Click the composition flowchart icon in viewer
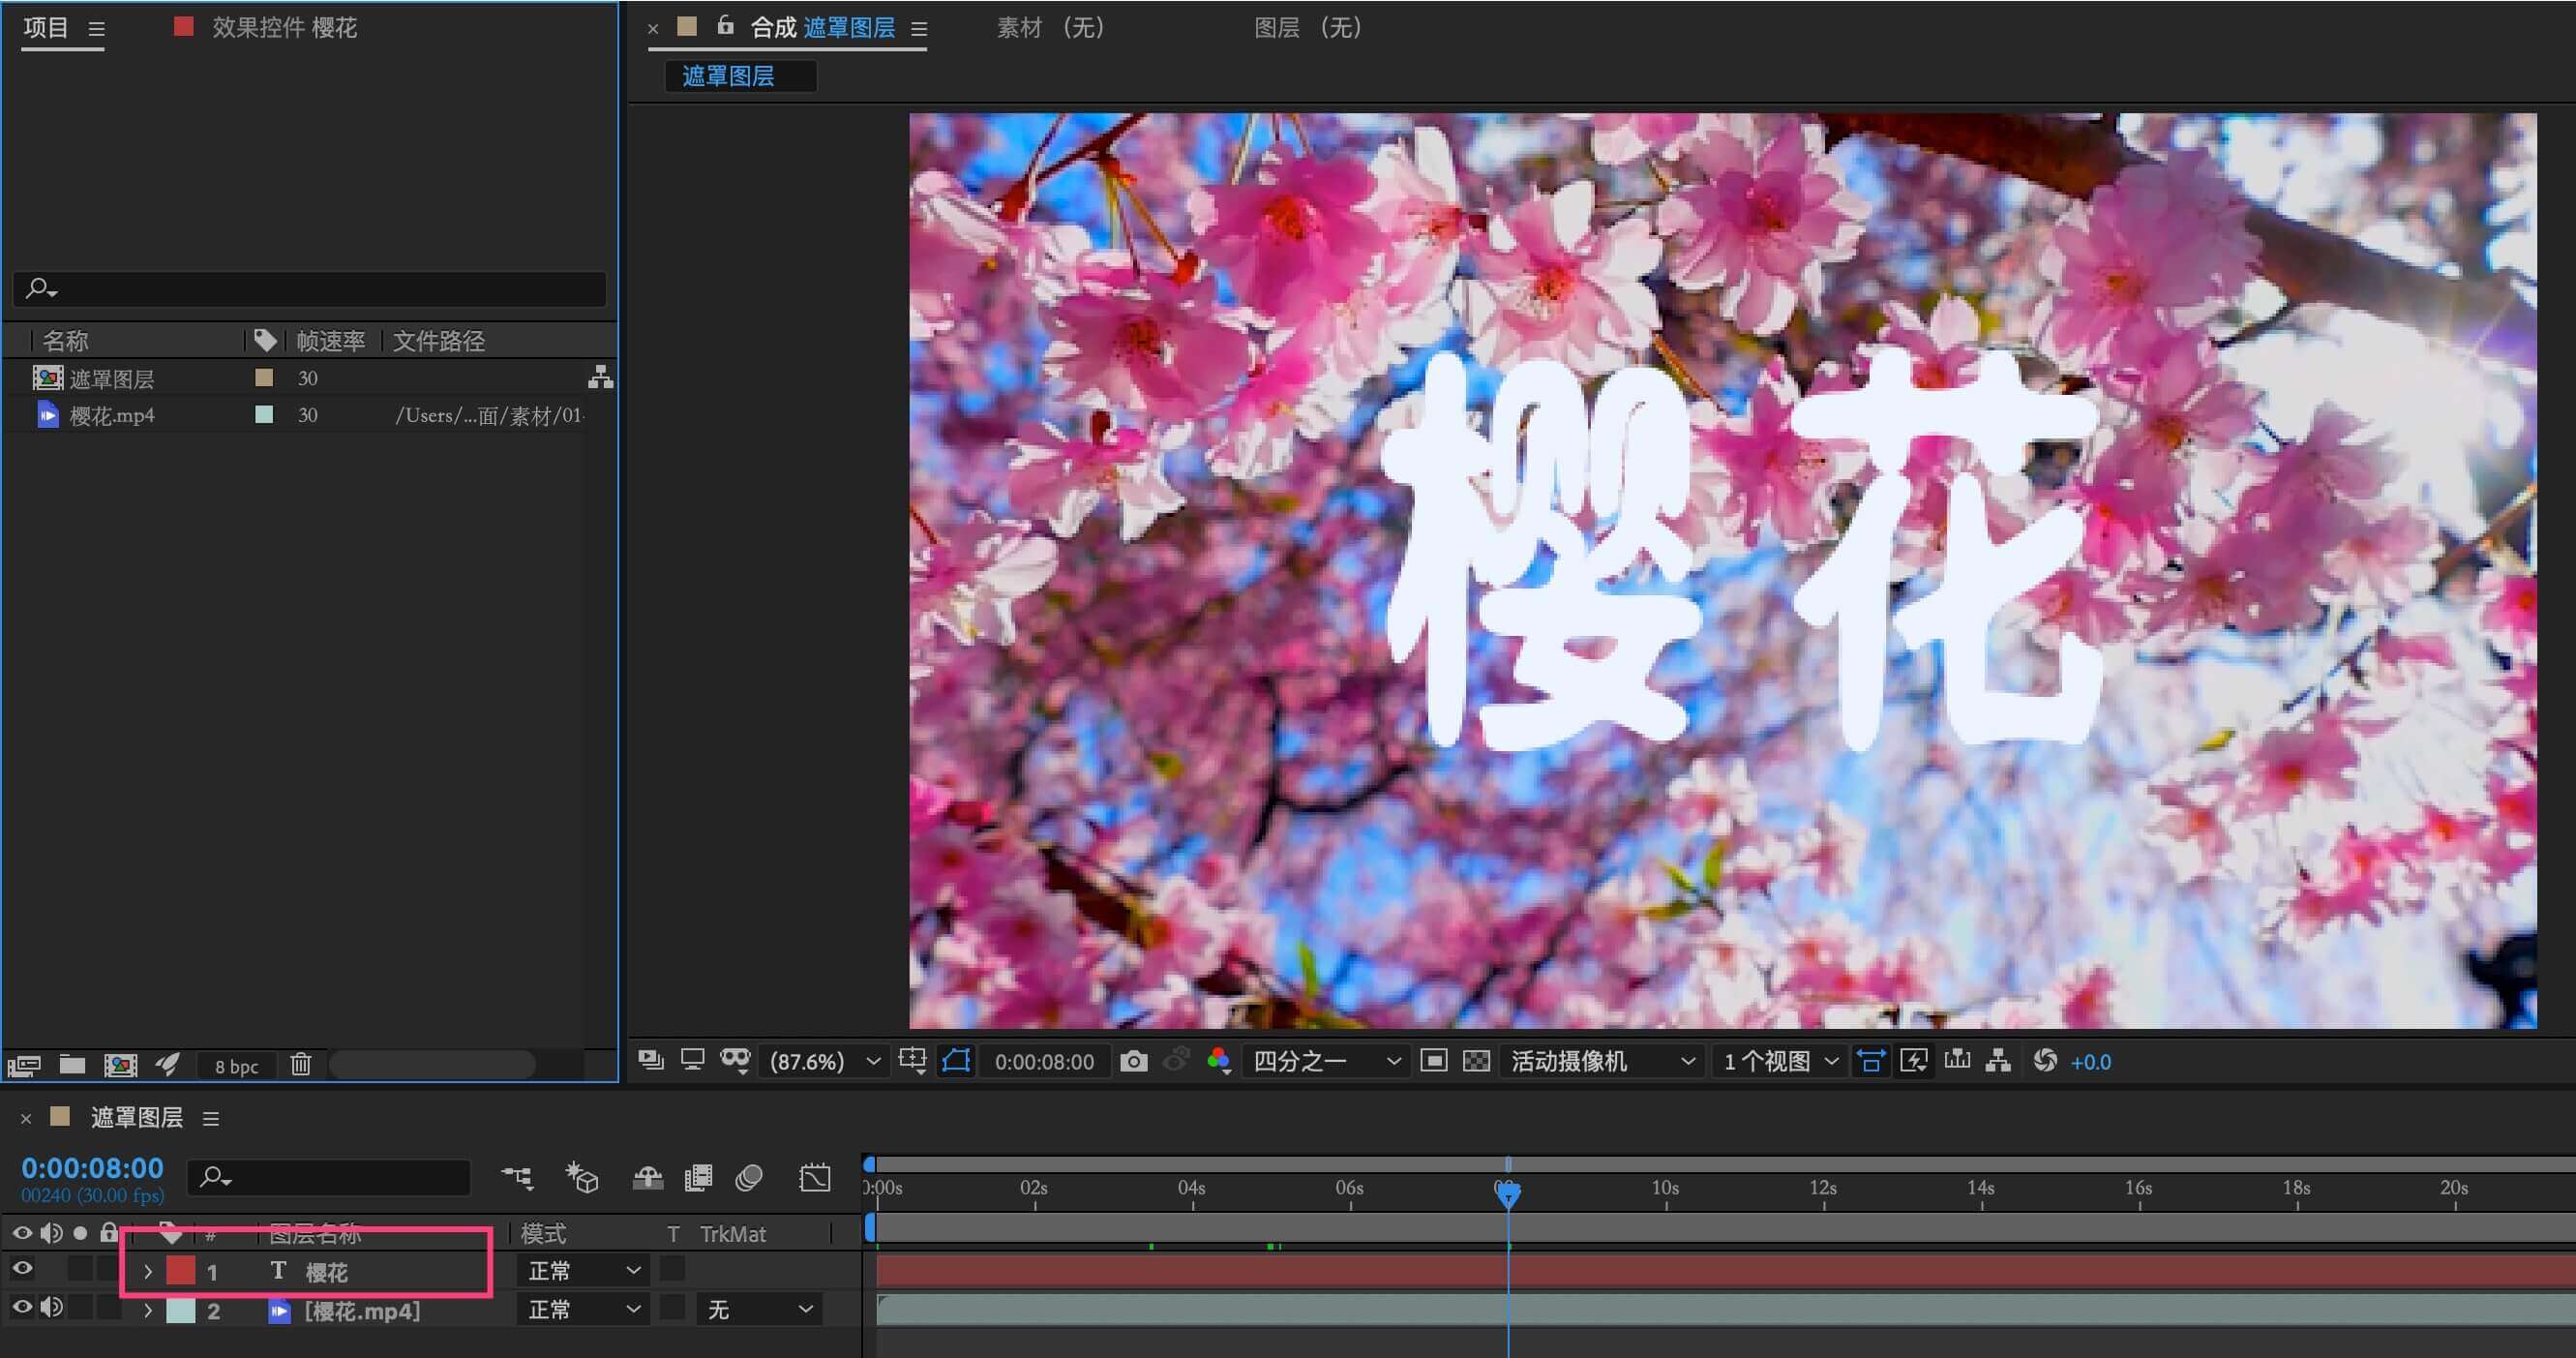The width and height of the screenshot is (2576, 1358). click(x=1998, y=1061)
